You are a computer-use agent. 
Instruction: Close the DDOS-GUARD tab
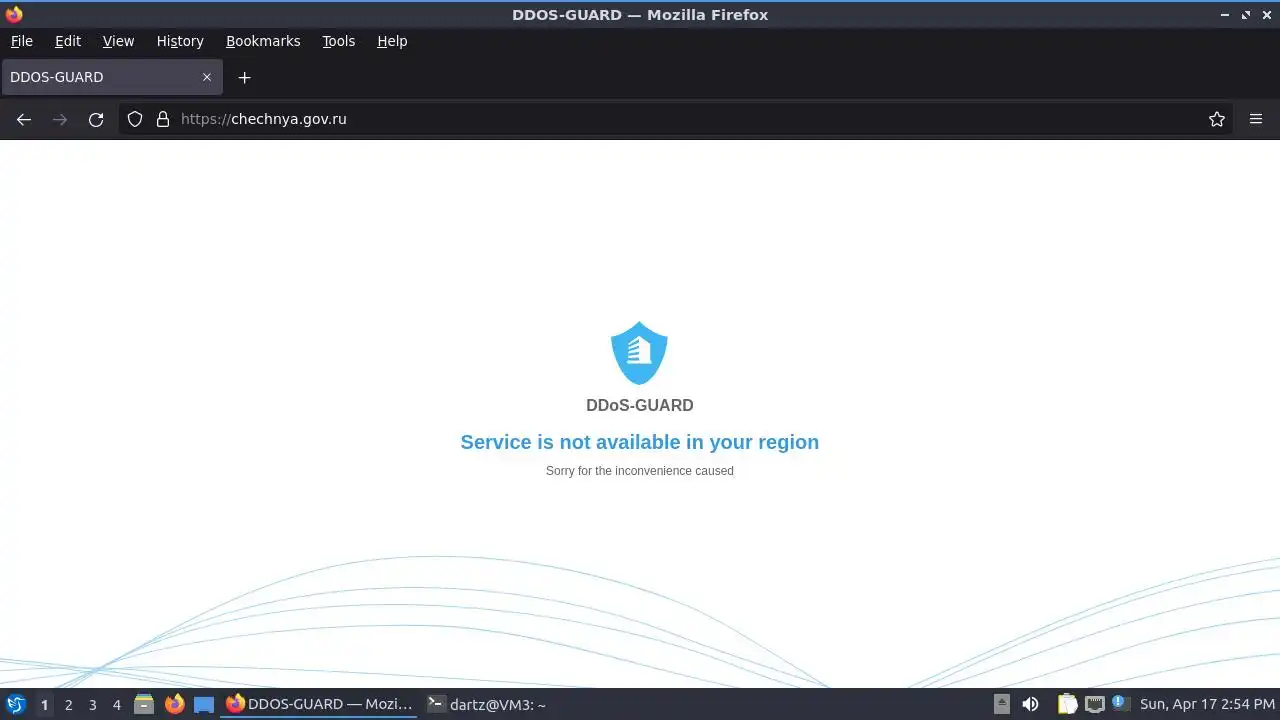[x=207, y=77]
